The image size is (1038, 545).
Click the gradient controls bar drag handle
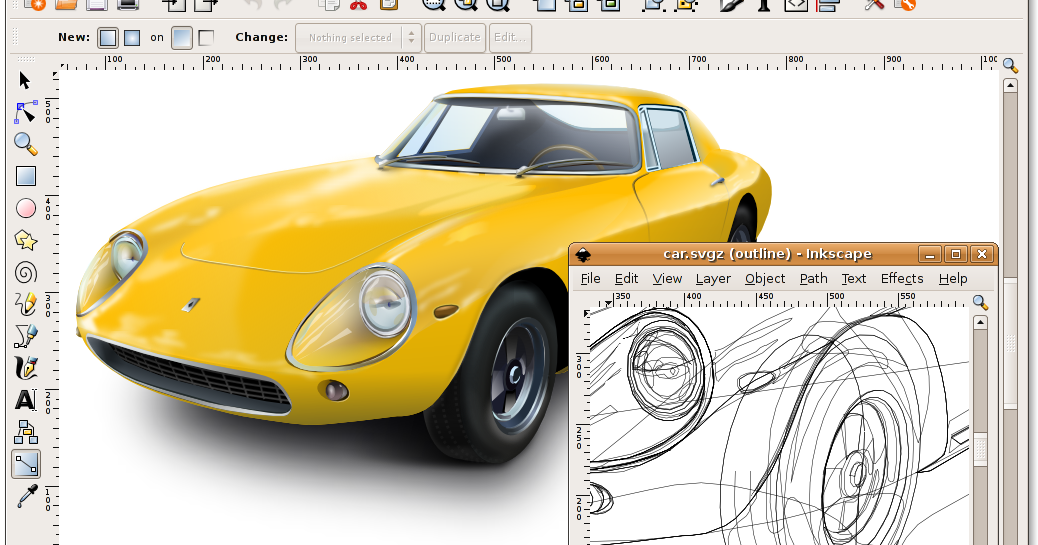15,38
